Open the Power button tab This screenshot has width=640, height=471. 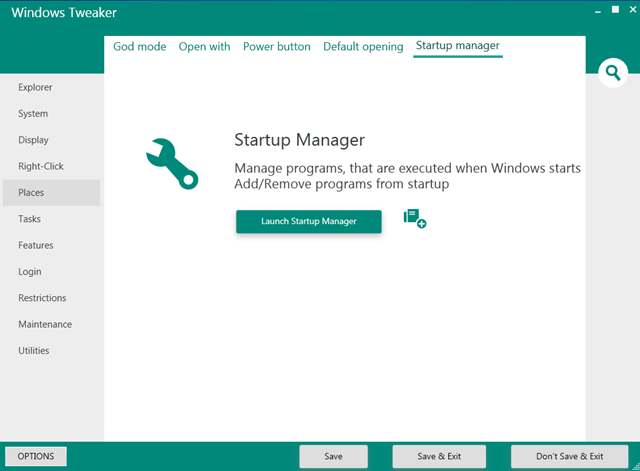[x=277, y=47]
